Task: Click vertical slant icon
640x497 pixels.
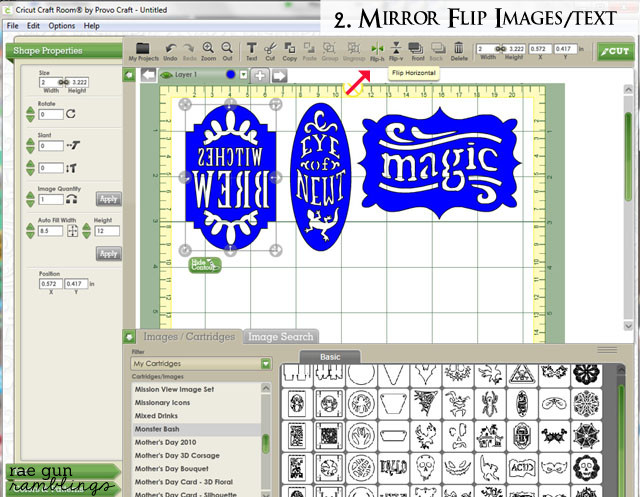Action: click(71, 168)
